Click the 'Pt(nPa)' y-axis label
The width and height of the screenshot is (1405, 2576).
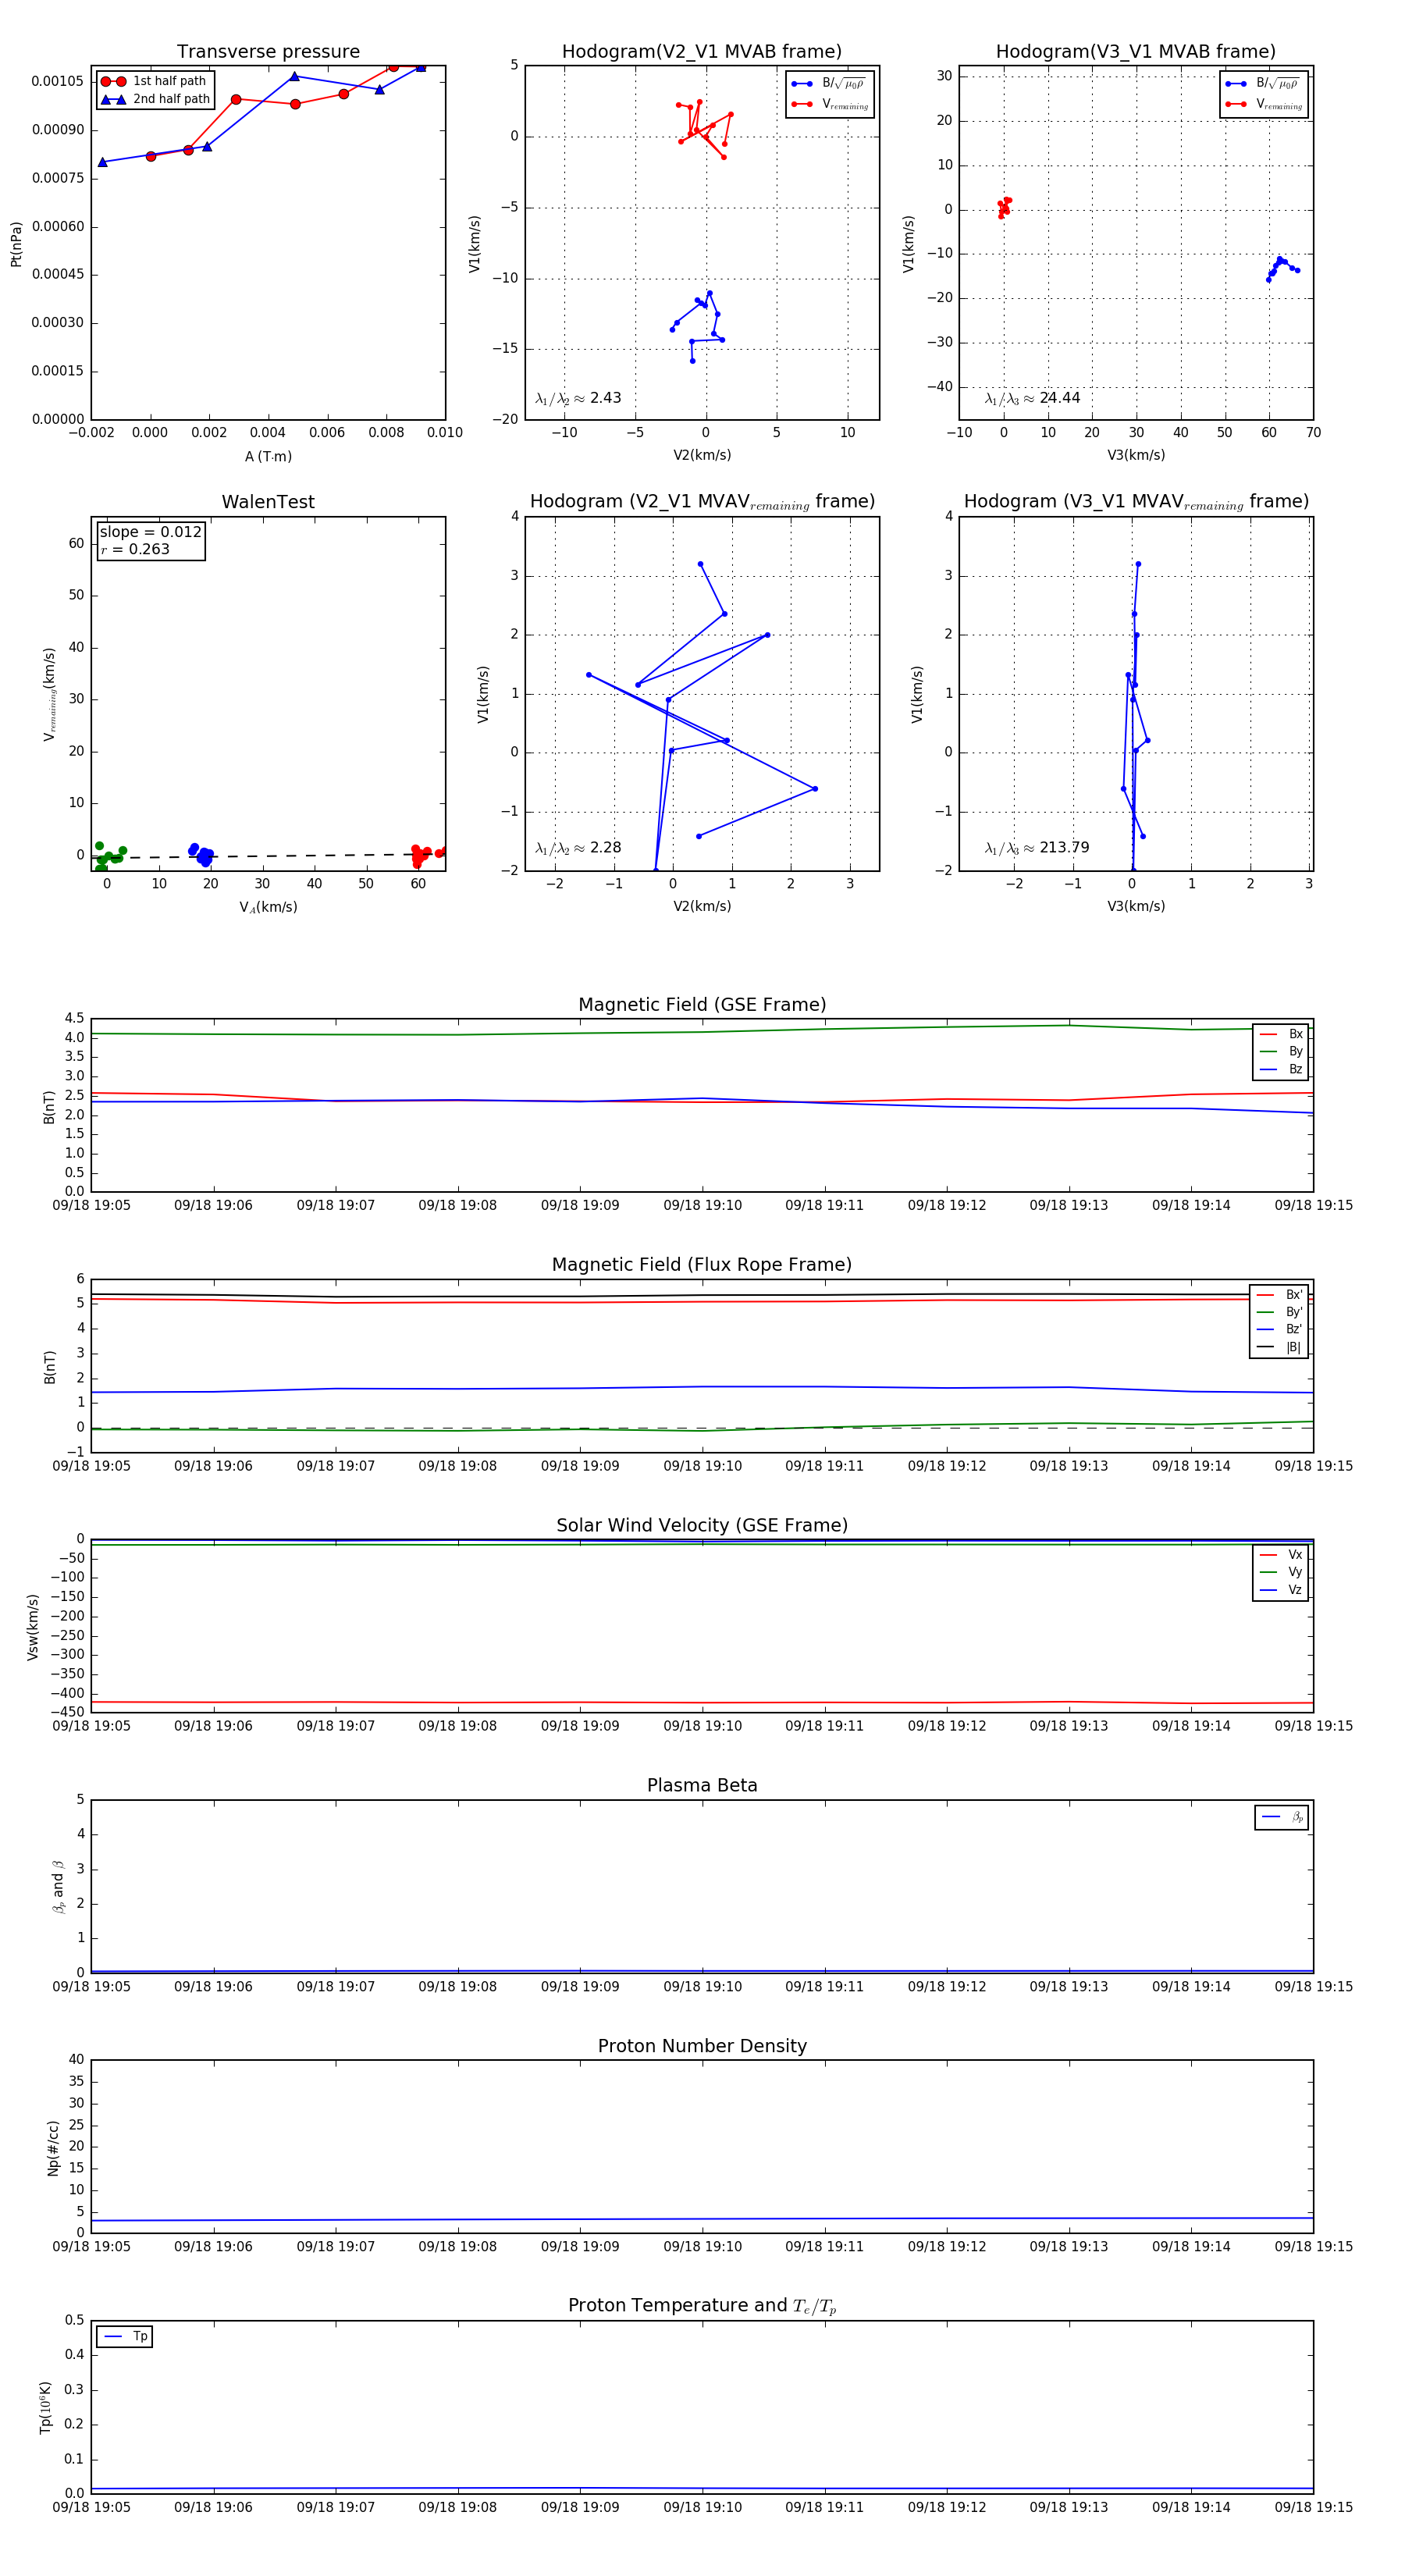(16, 244)
